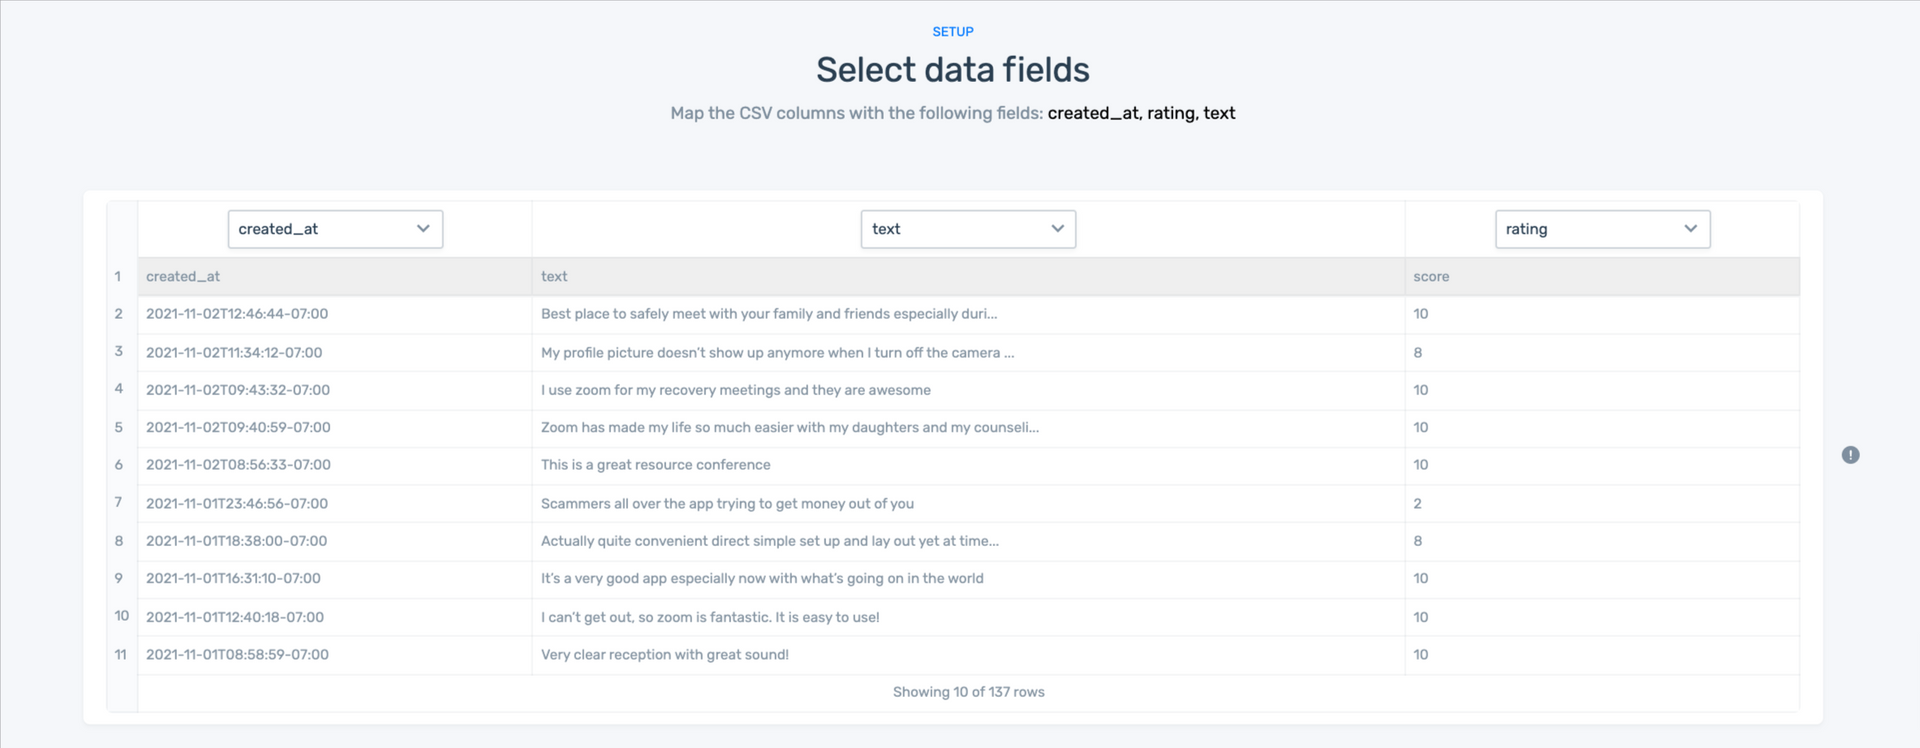Click the 'created_at' header cell in row 1
1920x748 pixels.
point(183,277)
